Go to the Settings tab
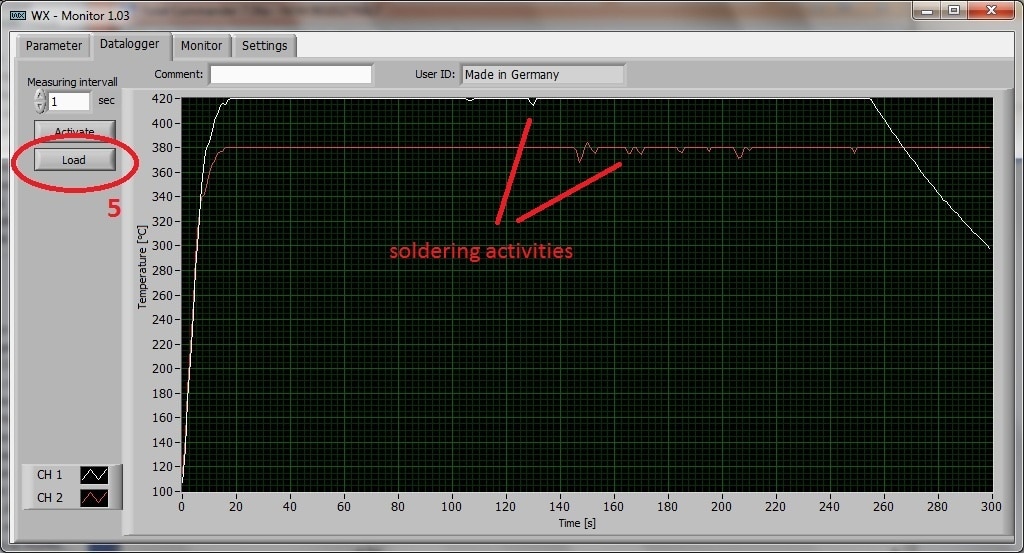The width and height of the screenshot is (1024, 554). [x=264, y=46]
